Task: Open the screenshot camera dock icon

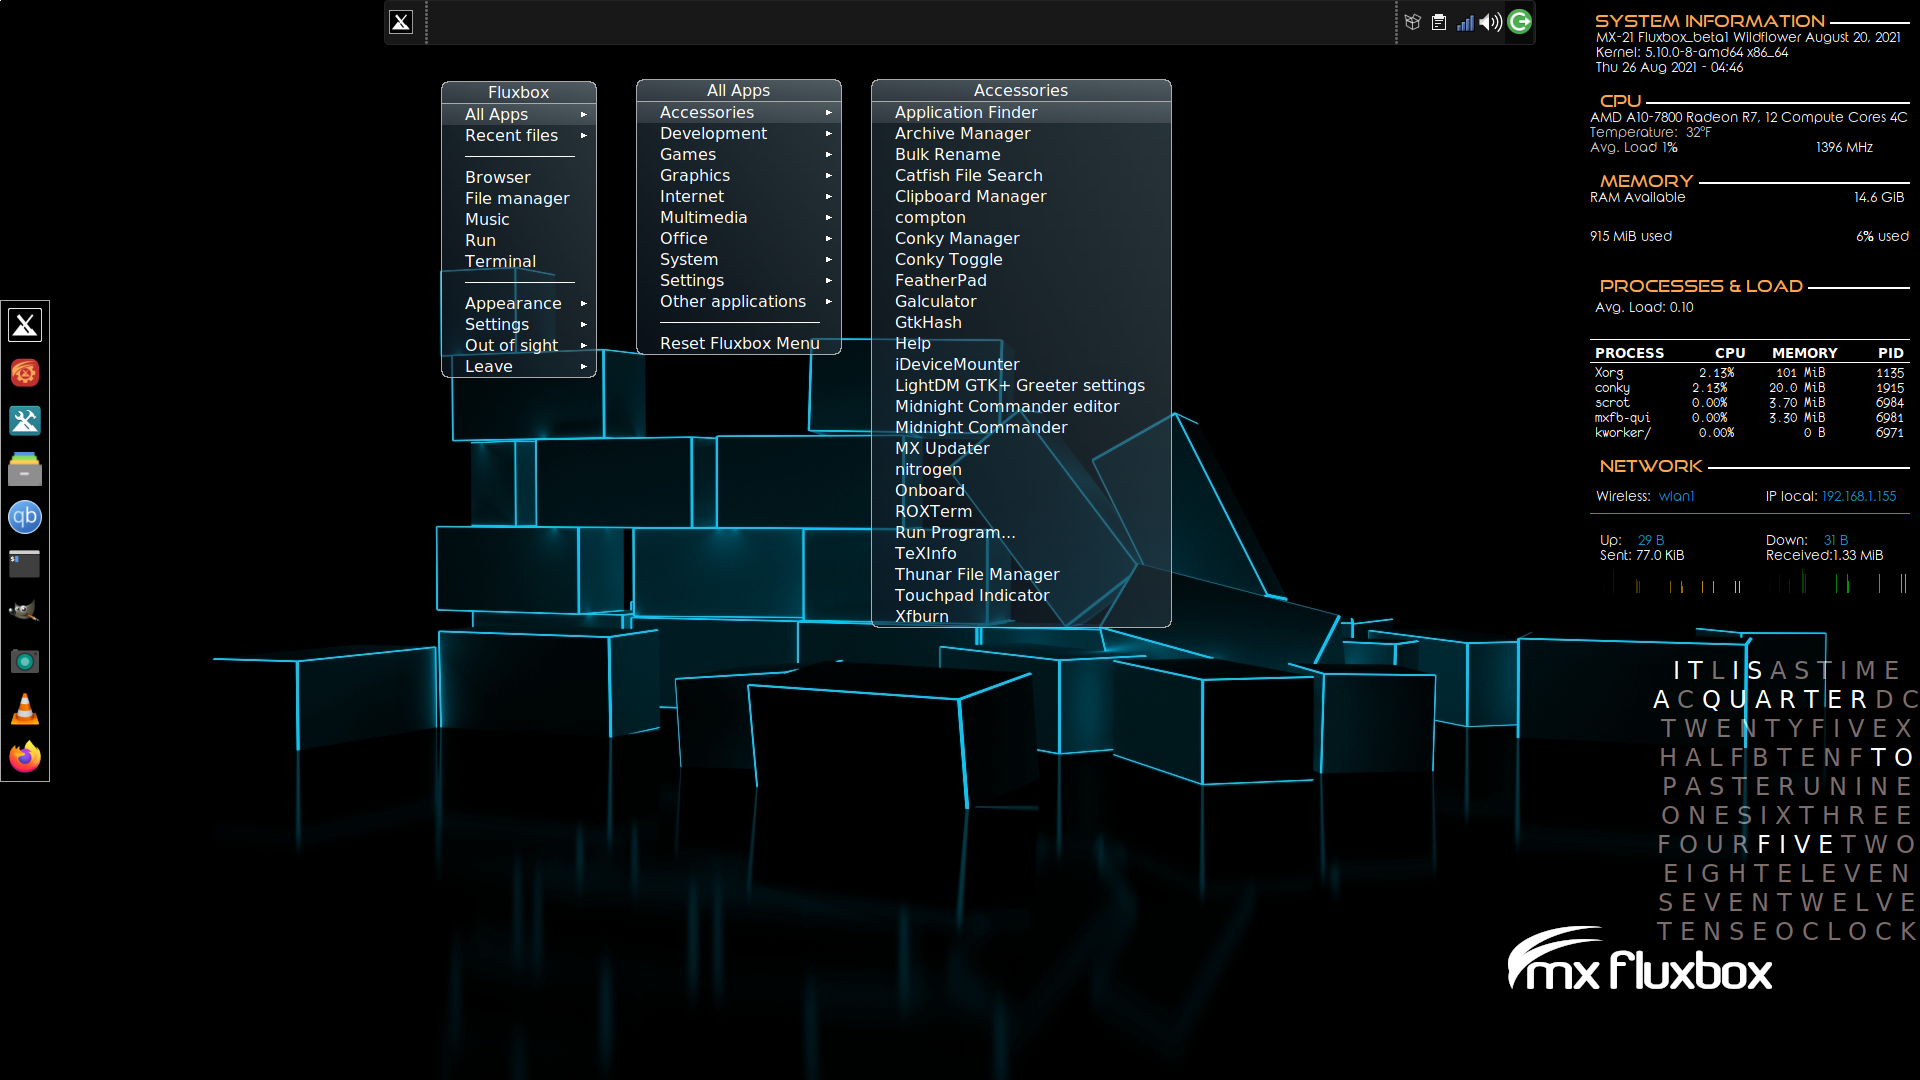Action: pyautogui.click(x=25, y=661)
